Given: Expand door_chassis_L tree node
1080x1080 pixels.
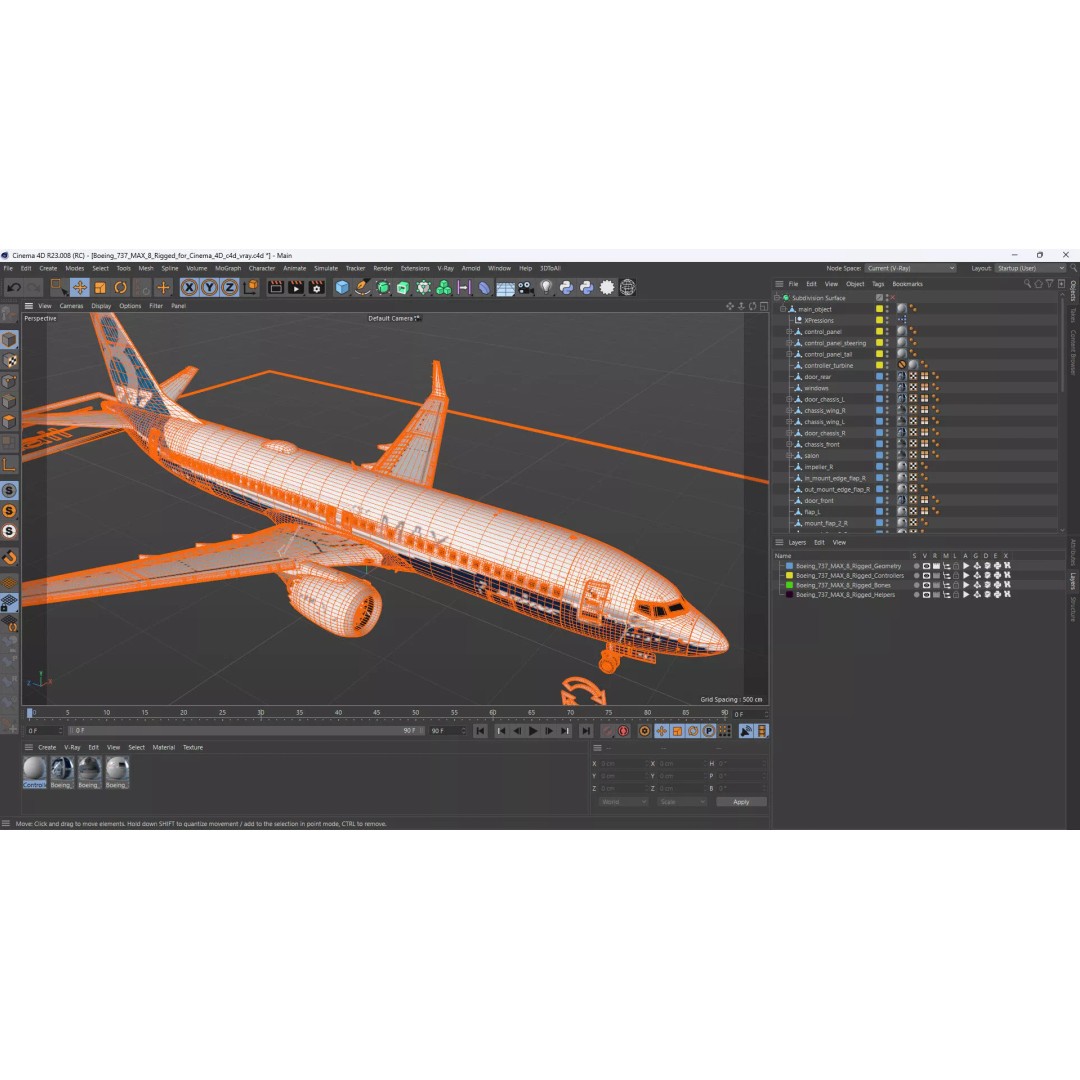Looking at the screenshot, I should tap(789, 399).
